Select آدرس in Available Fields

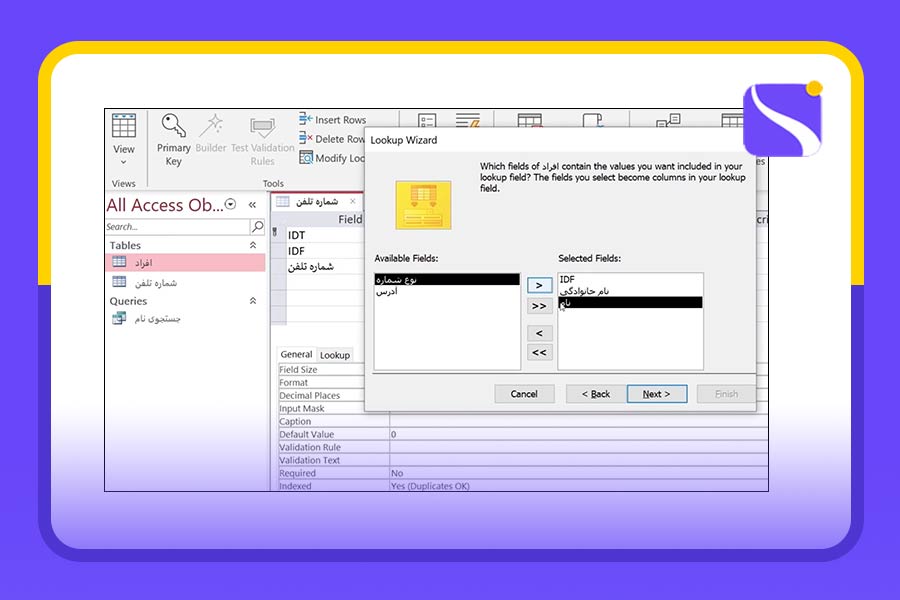coord(447,292)
